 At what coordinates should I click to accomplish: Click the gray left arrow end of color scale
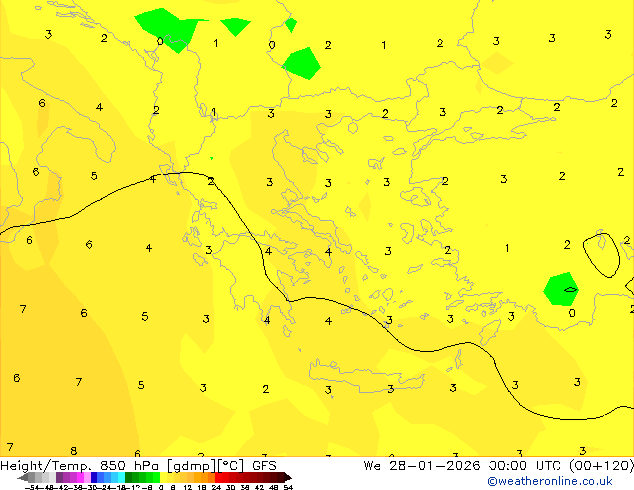[x=23, y=477]
